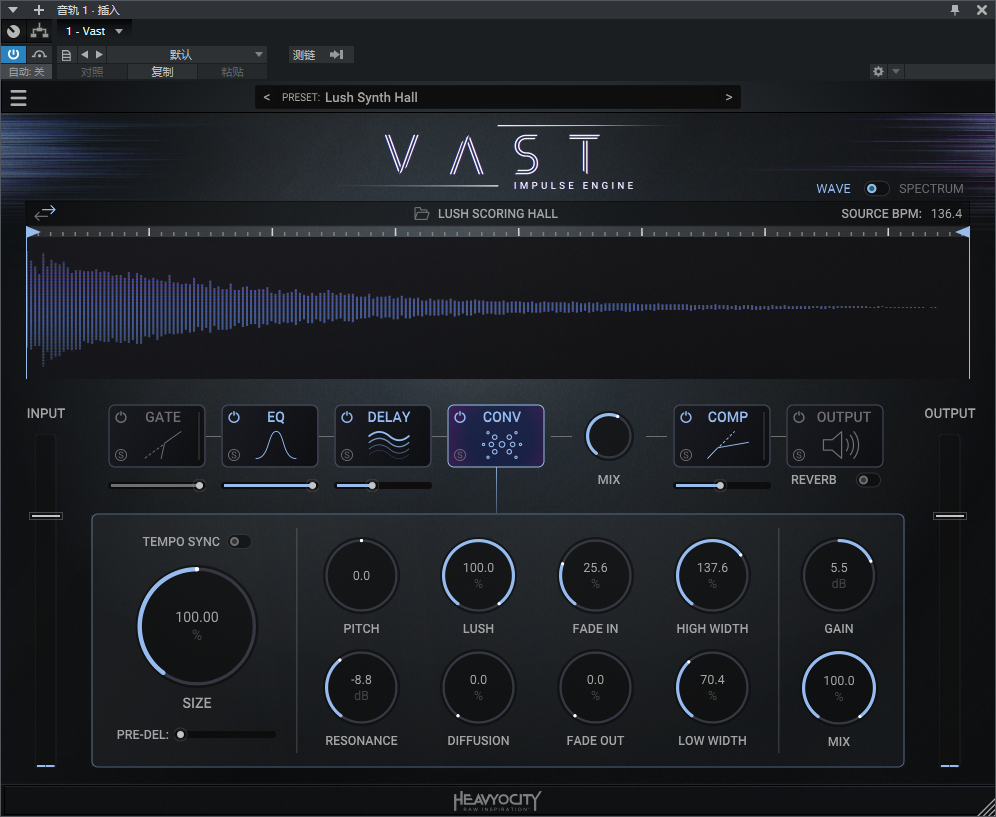996x817 pixels.
Task: Solo the CONV module
Action: click(460, 455)
